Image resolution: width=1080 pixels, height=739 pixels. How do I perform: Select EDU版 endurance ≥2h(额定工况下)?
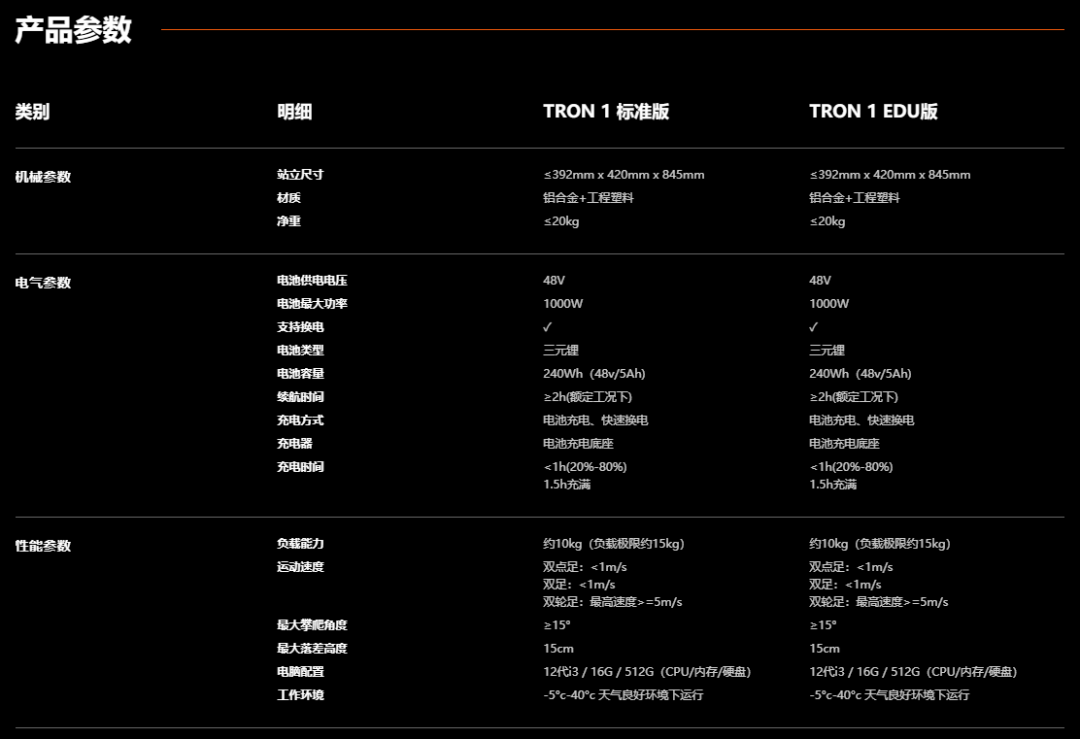[853, 397]
